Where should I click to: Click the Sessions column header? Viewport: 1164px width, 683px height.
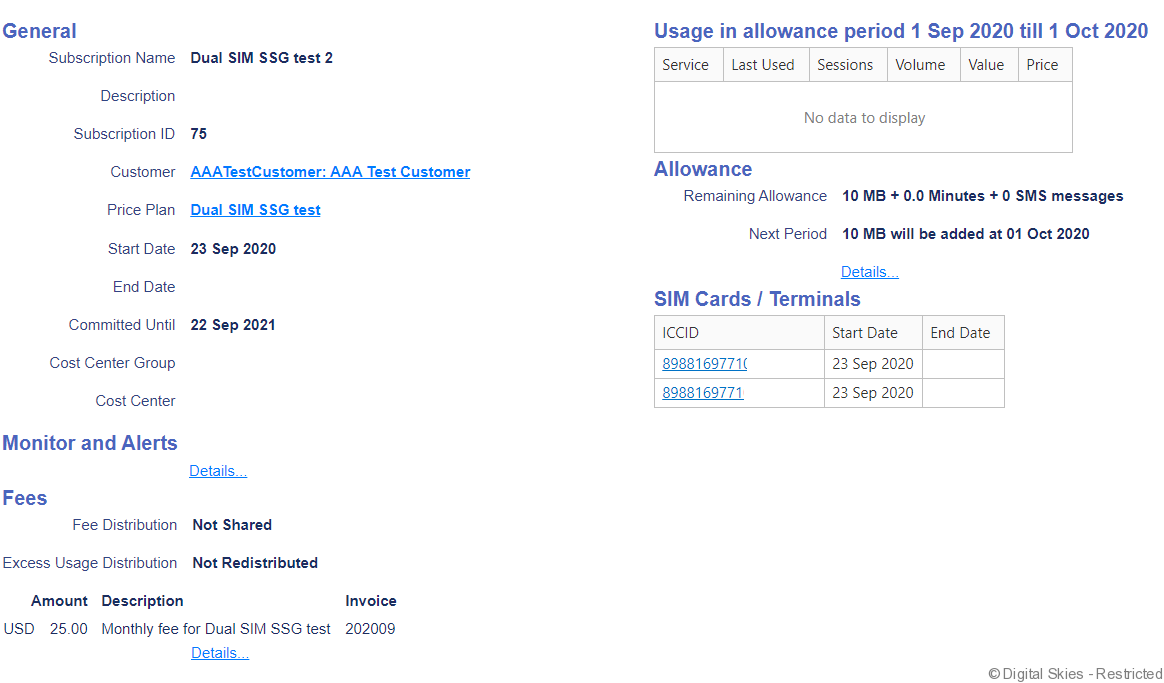point(845,65)
